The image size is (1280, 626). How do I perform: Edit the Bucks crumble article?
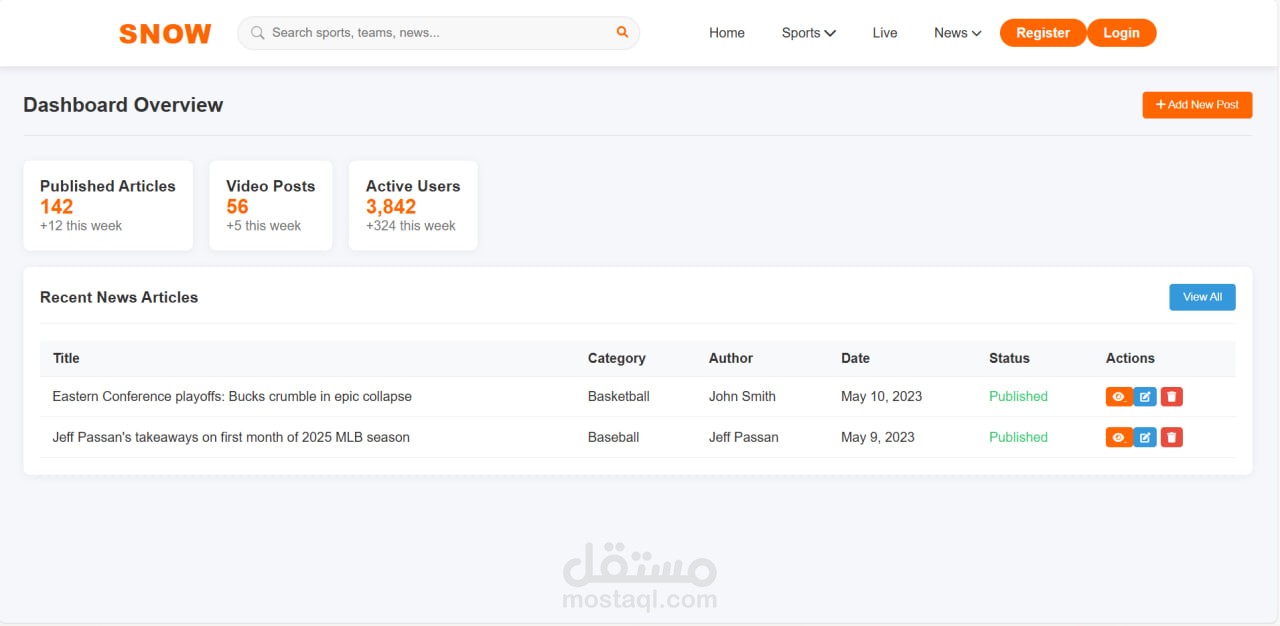pos(1145,397)
